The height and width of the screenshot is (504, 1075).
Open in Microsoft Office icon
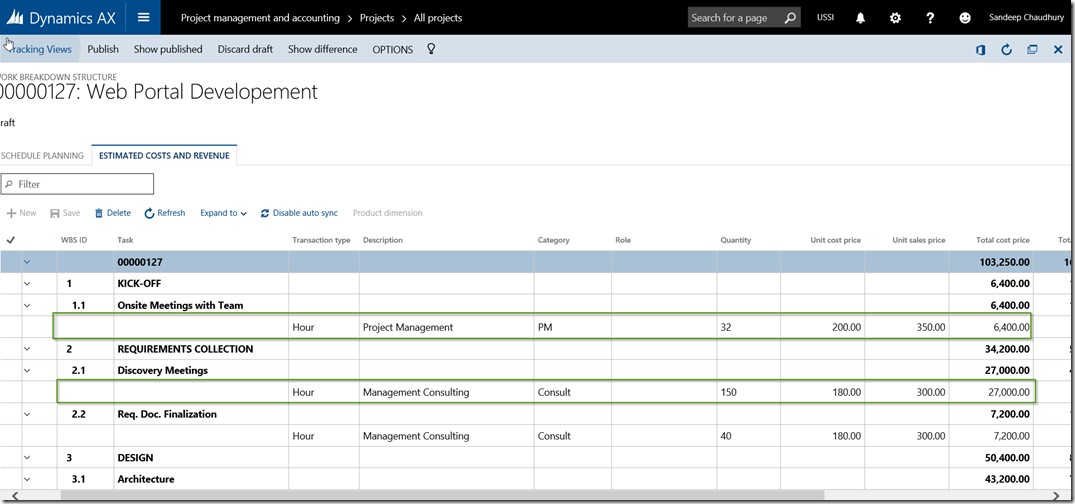coord(981,50)
